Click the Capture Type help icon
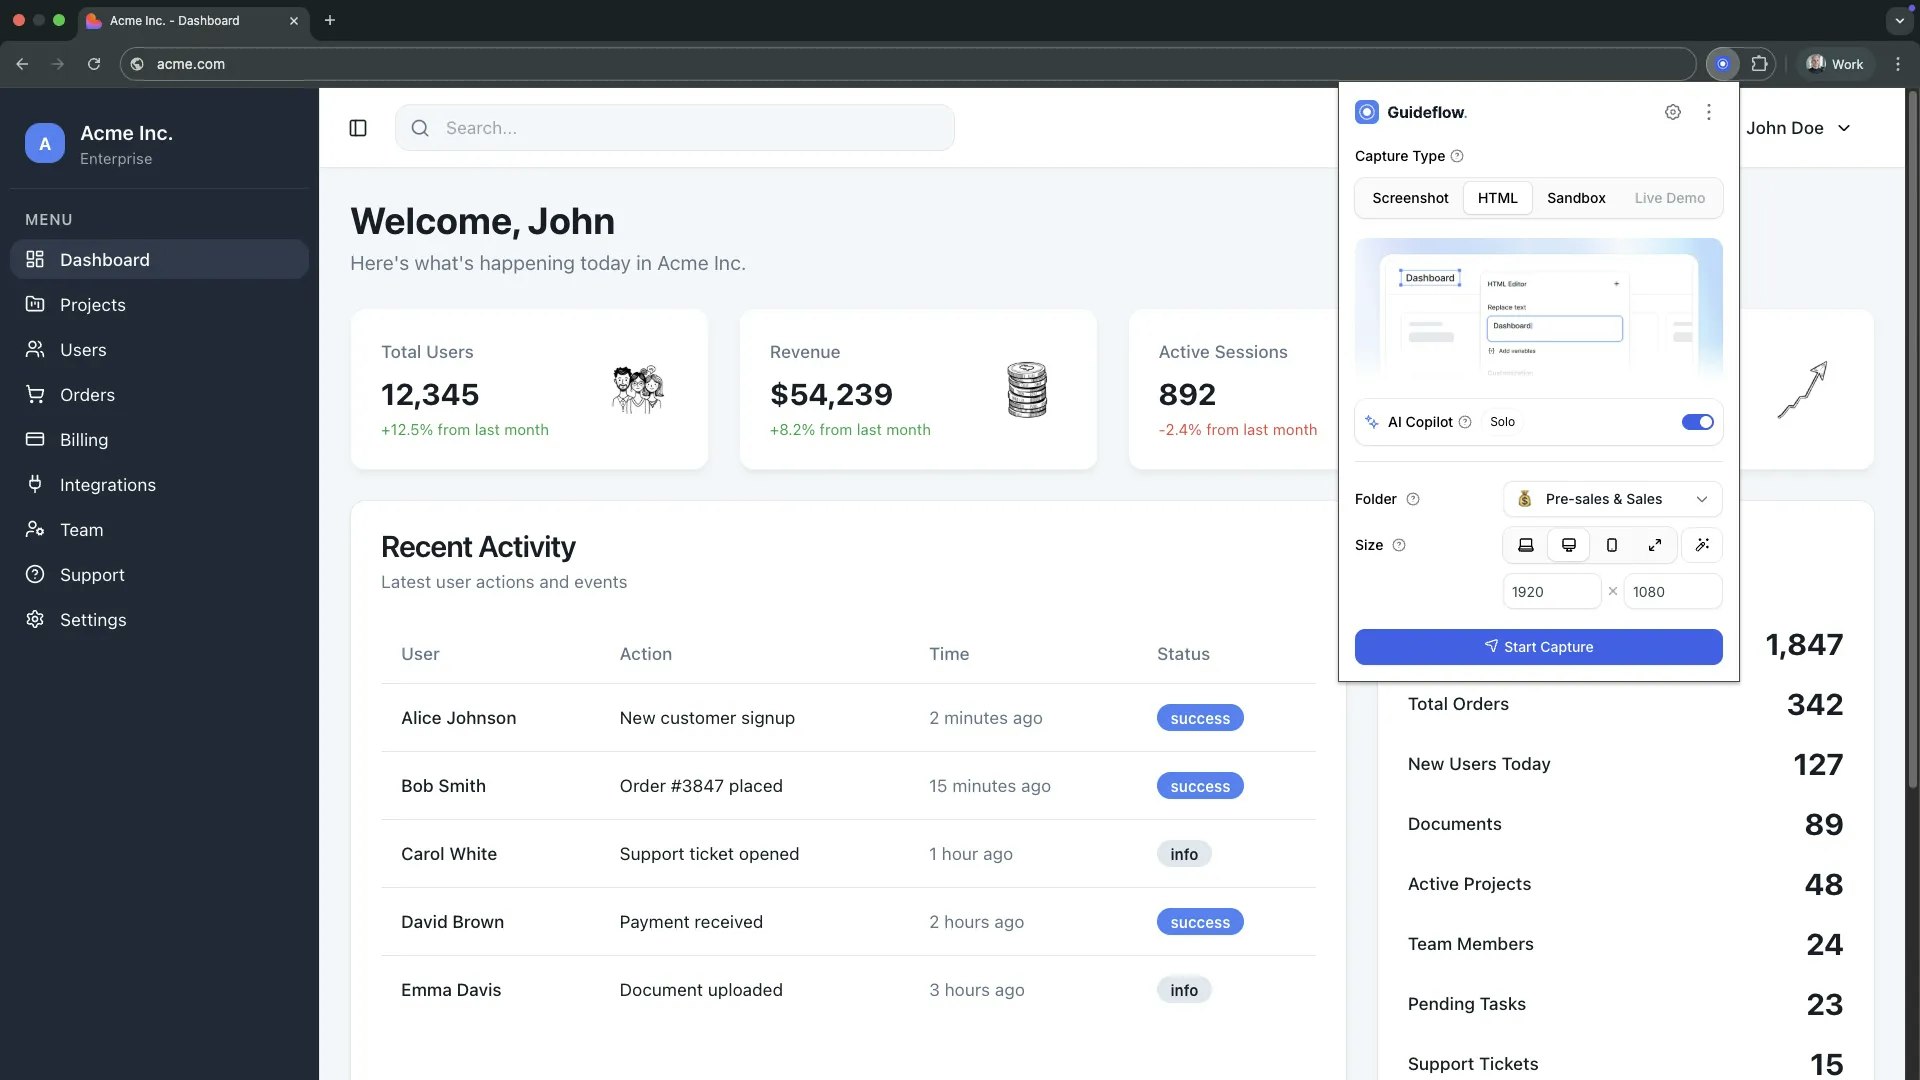 [x=1457, y=156]
